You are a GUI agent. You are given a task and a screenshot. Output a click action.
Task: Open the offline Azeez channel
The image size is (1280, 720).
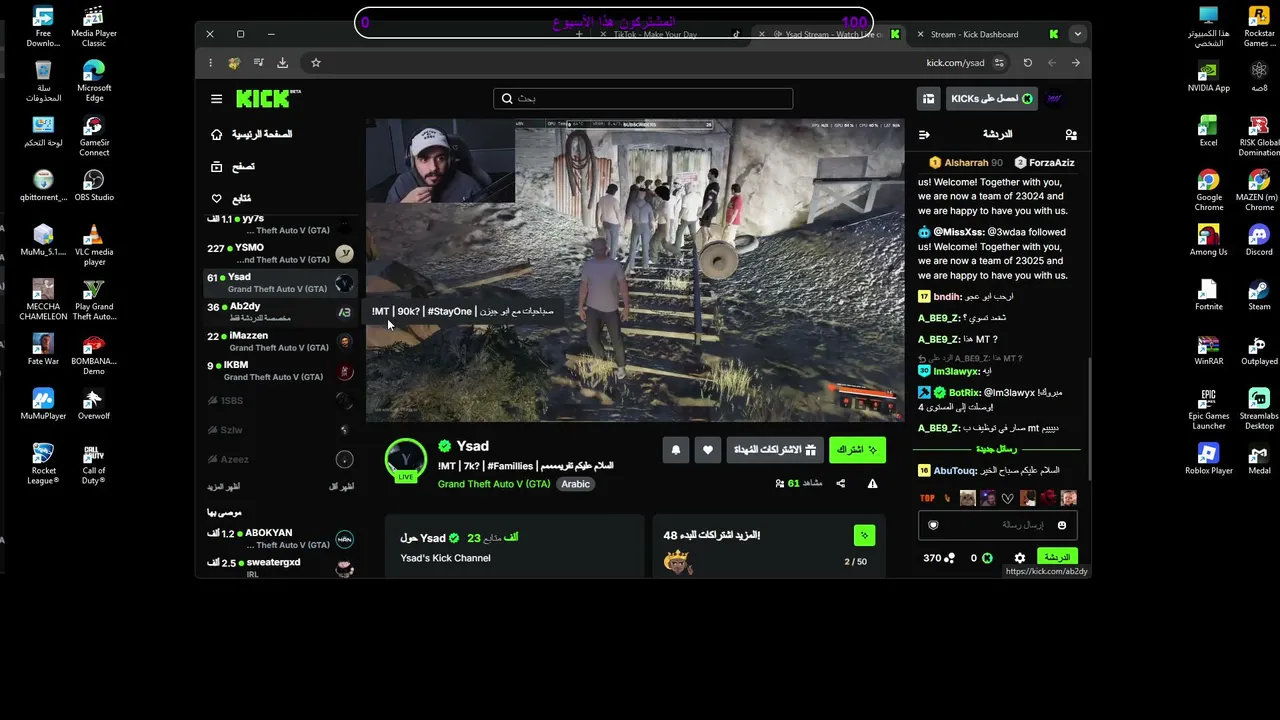pos(281,459)
